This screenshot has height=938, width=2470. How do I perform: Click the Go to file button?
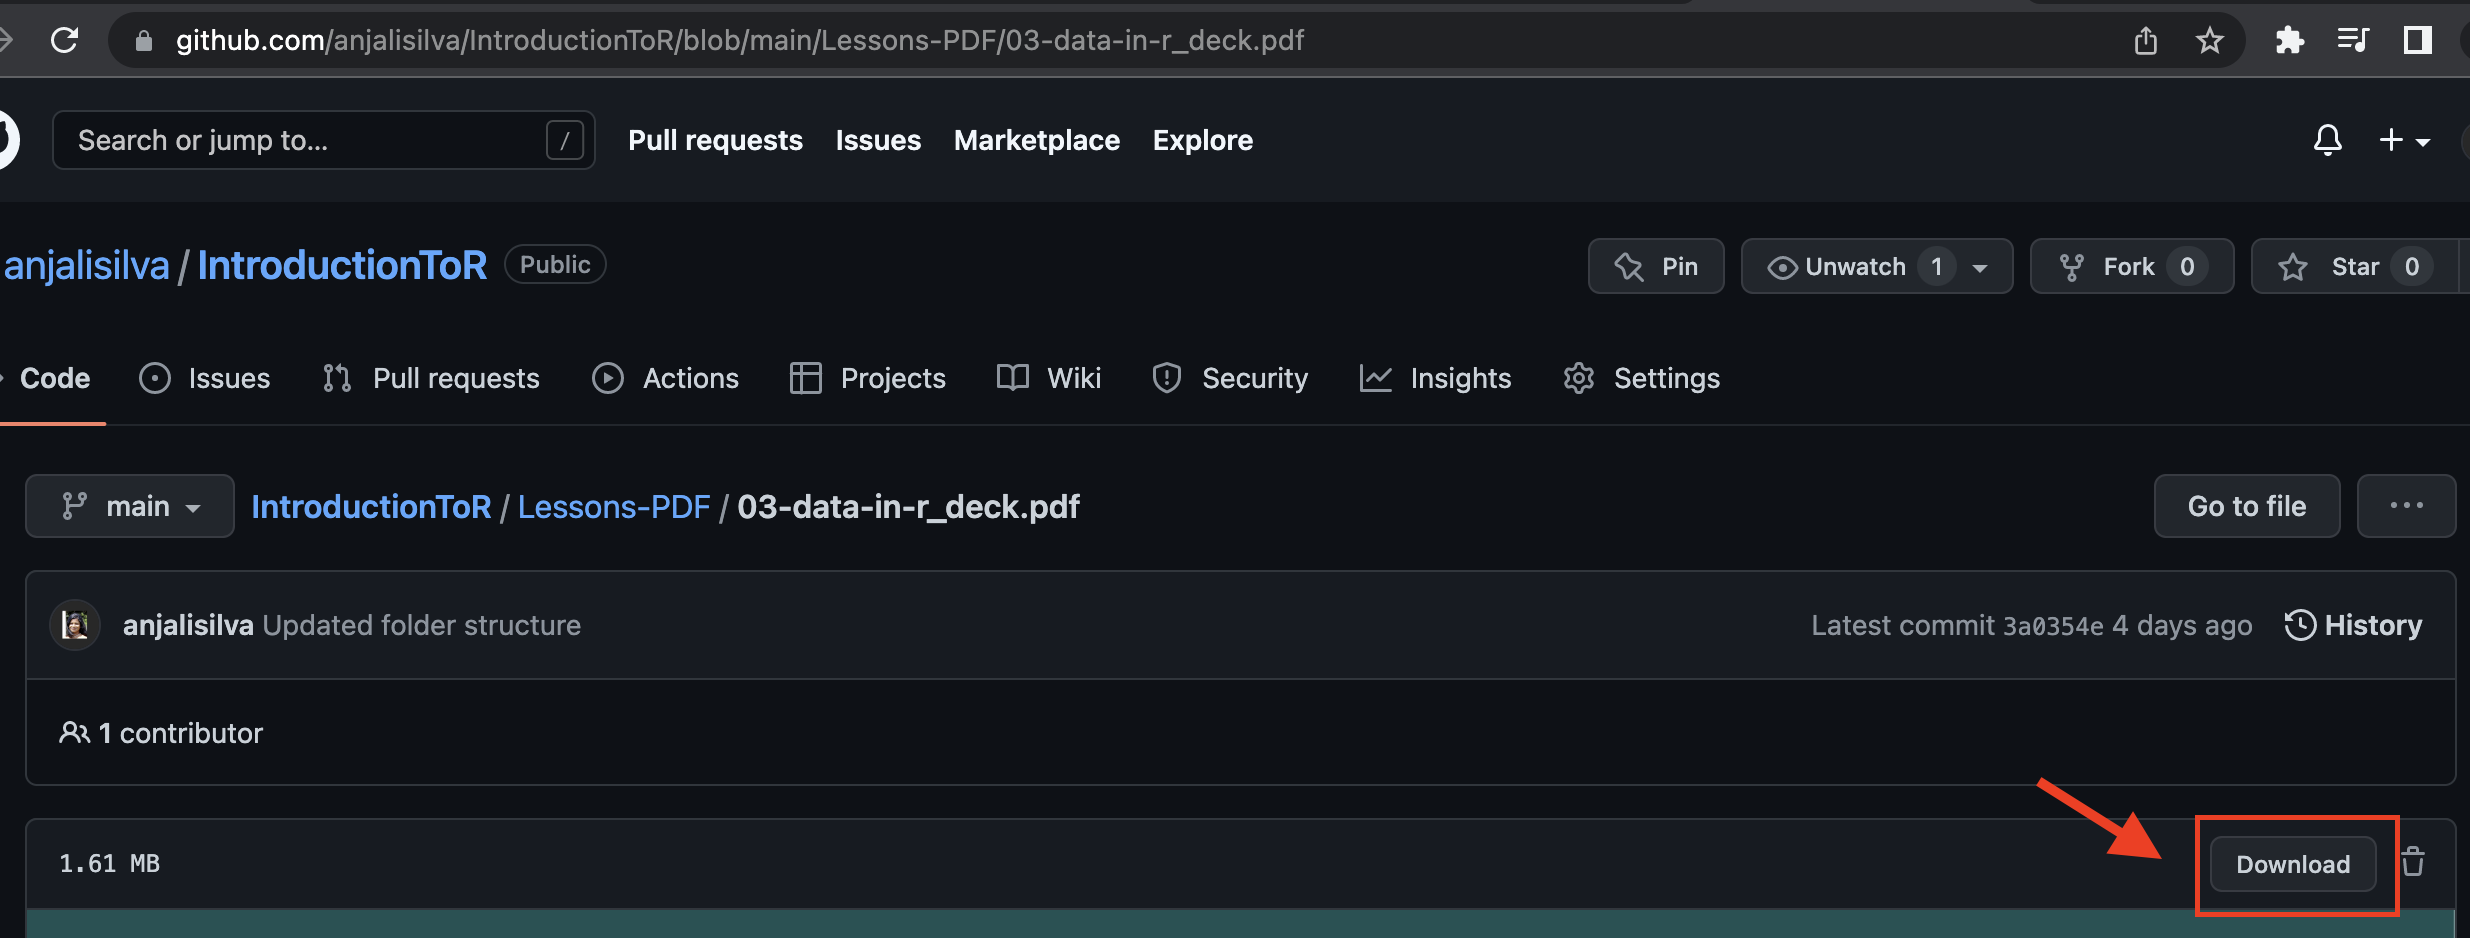click(x=2247, y=506)
